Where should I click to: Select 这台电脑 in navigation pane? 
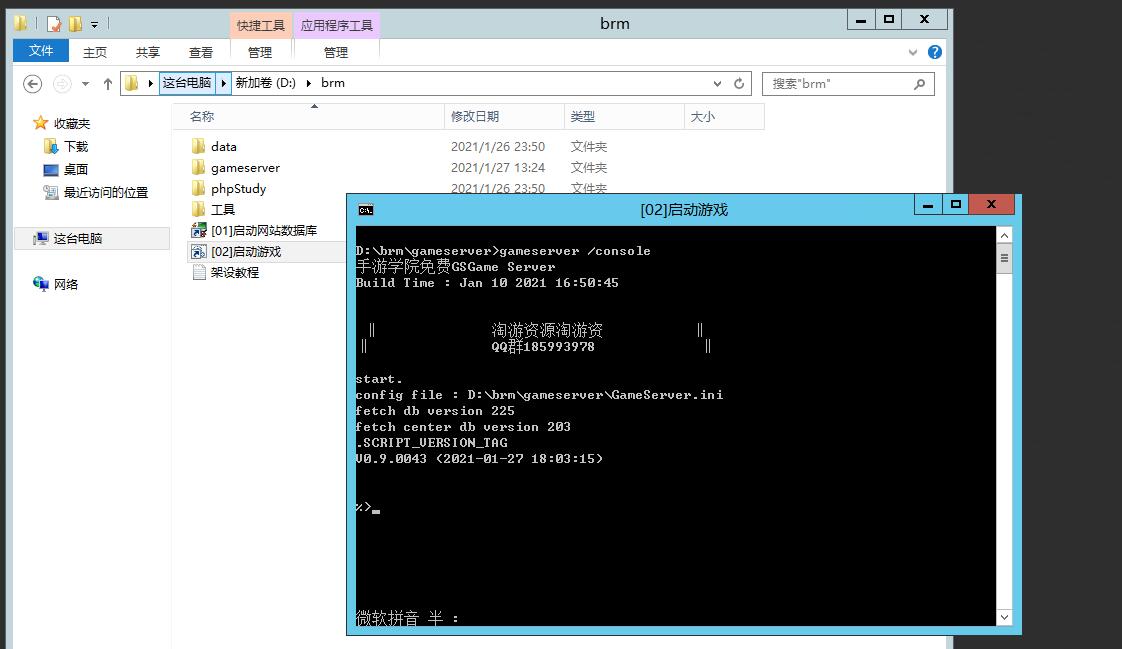78,239
